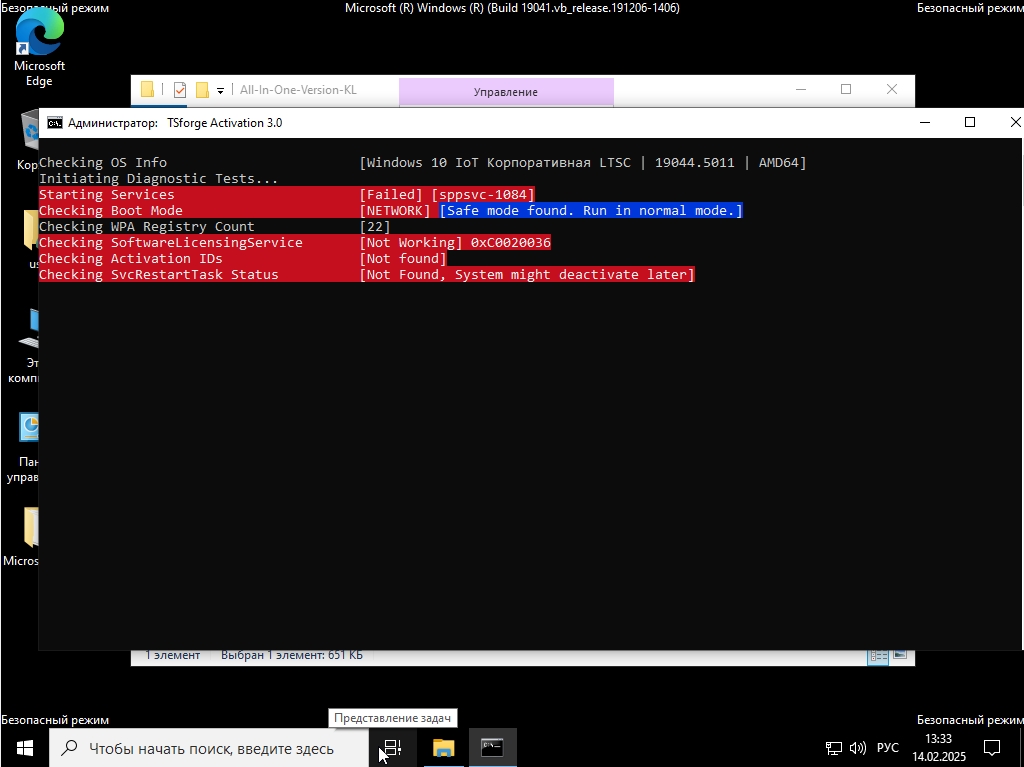Select the Recycle Bin desktop icon
The width and height of the screenshot is (1024, 767).
(x=29, y=140)
